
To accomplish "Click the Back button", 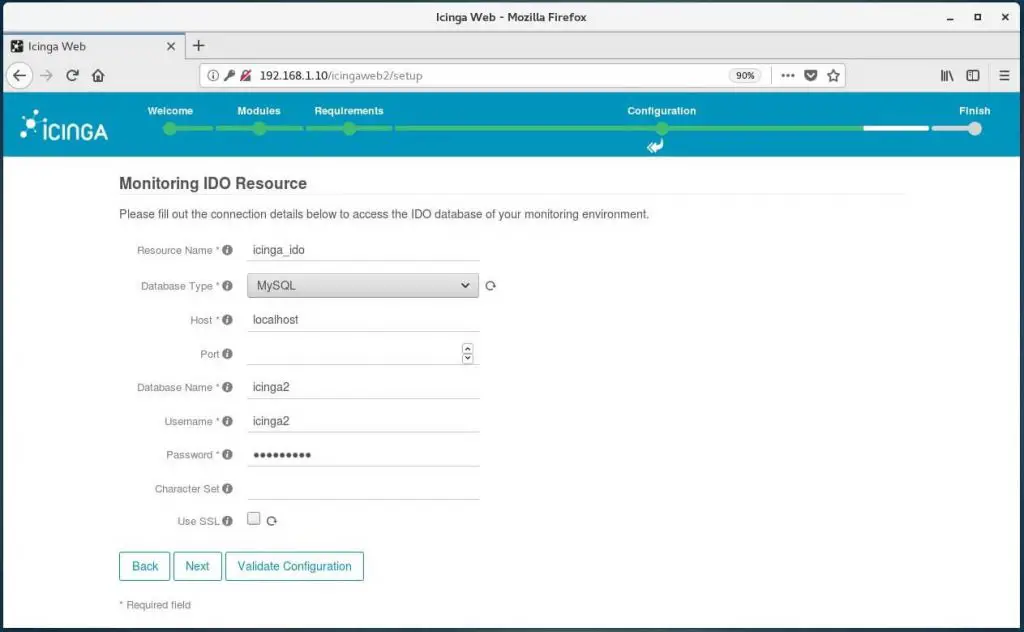I will click(x=144, y=566).
